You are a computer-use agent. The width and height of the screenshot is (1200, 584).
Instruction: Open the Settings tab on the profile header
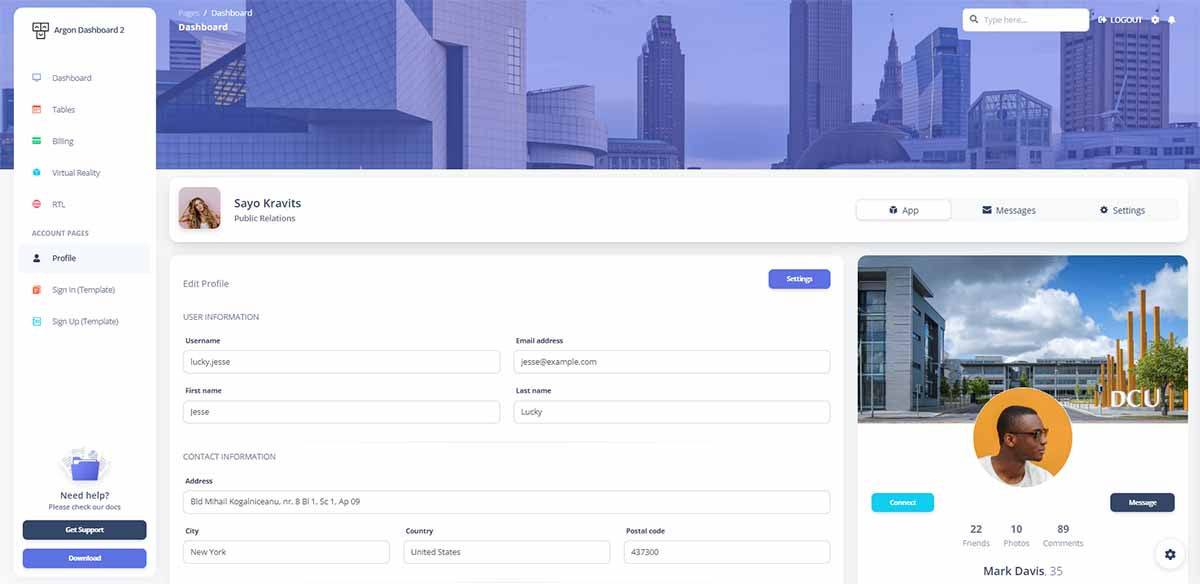(x=1123, y=210)
